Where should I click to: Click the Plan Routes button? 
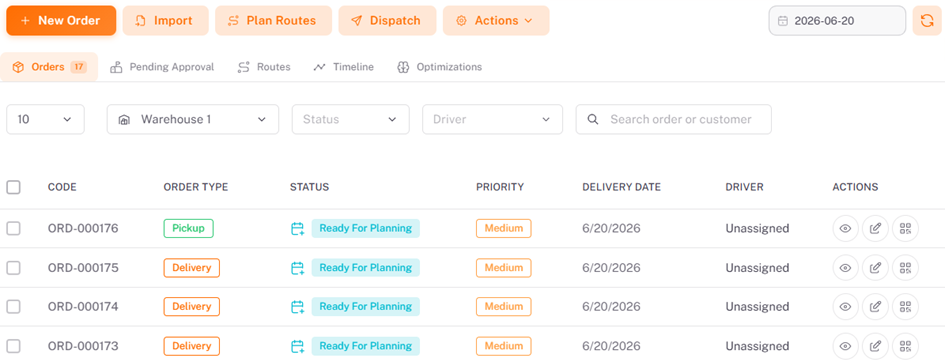(x=273, y=20)
